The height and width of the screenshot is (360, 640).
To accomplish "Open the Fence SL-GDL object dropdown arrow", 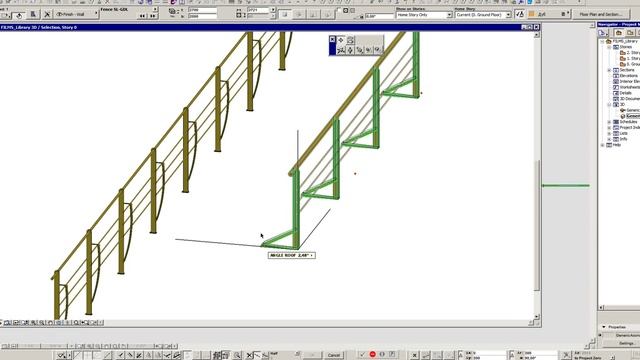I will point(155,9).
